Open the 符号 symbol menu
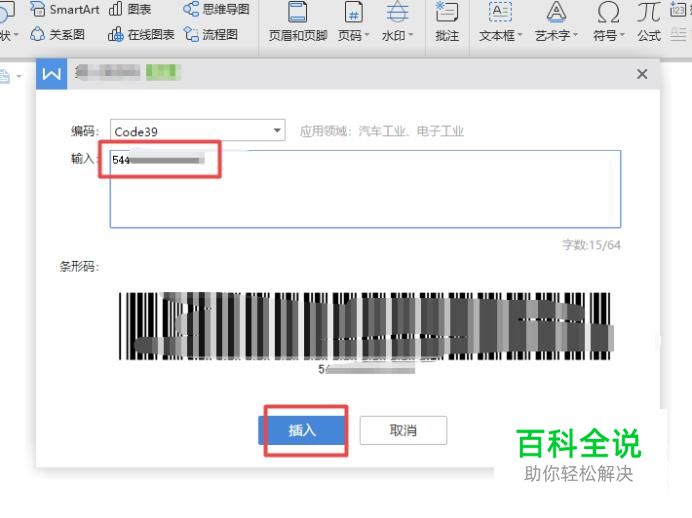692x518 pixels. click(x=609, y=22)
